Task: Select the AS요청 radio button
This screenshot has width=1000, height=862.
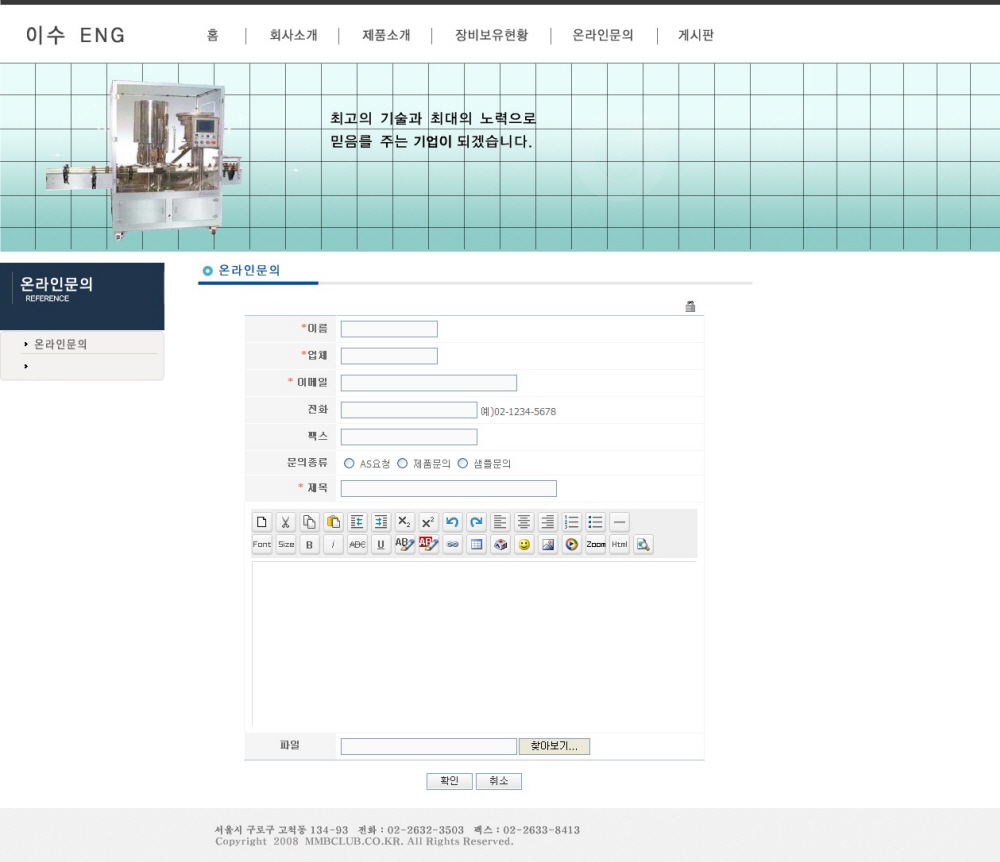Action: click(349, 464)
